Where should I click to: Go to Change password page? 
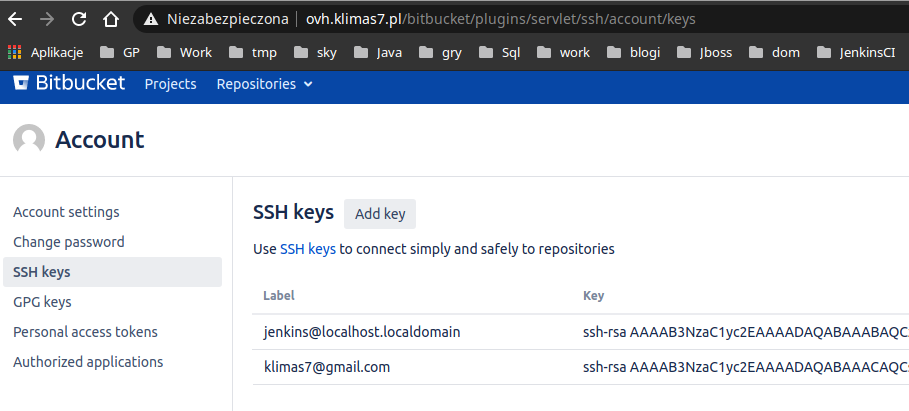68,242
